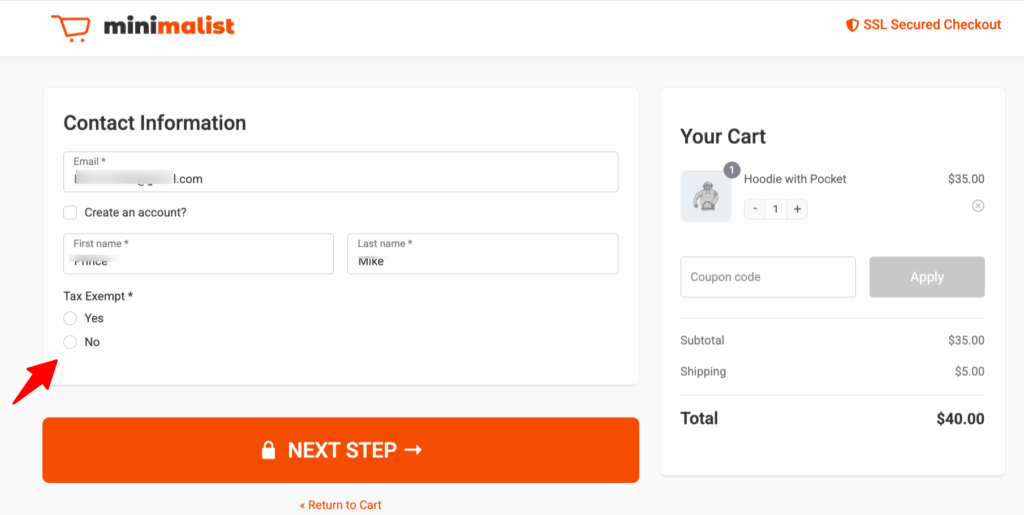The width and height of the screenshot is (1024, 515).
Task: Increase hoodie quantity with plus button
Action: (797, 209)
